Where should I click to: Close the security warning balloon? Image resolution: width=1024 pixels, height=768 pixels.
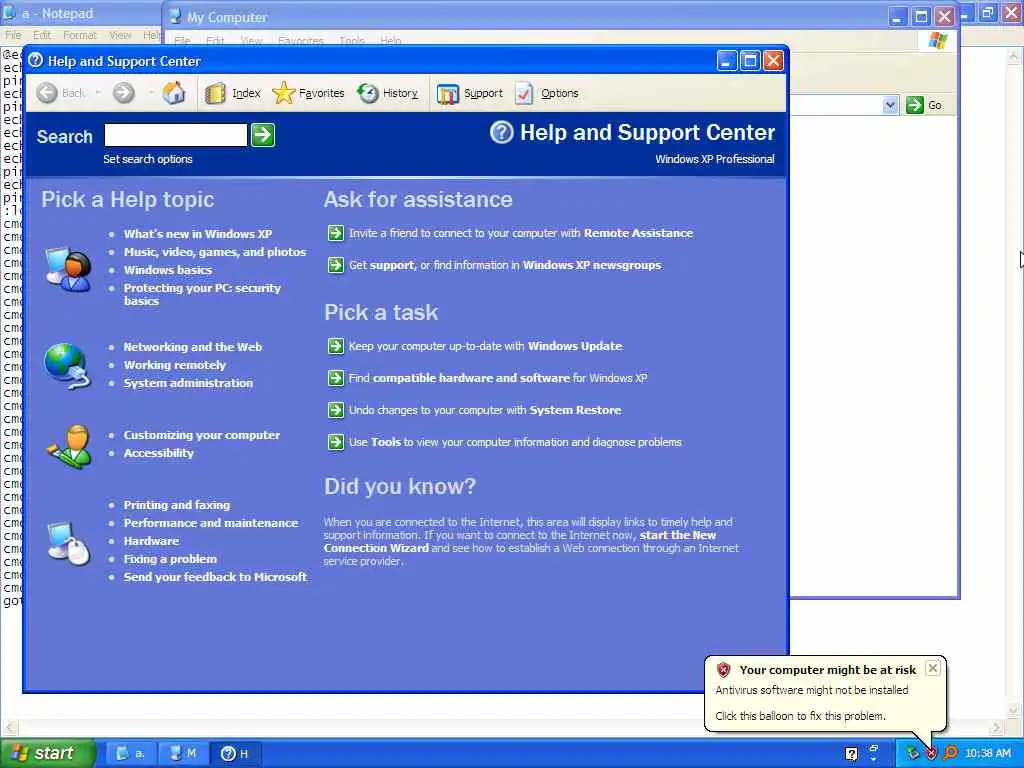click(933, 668)
